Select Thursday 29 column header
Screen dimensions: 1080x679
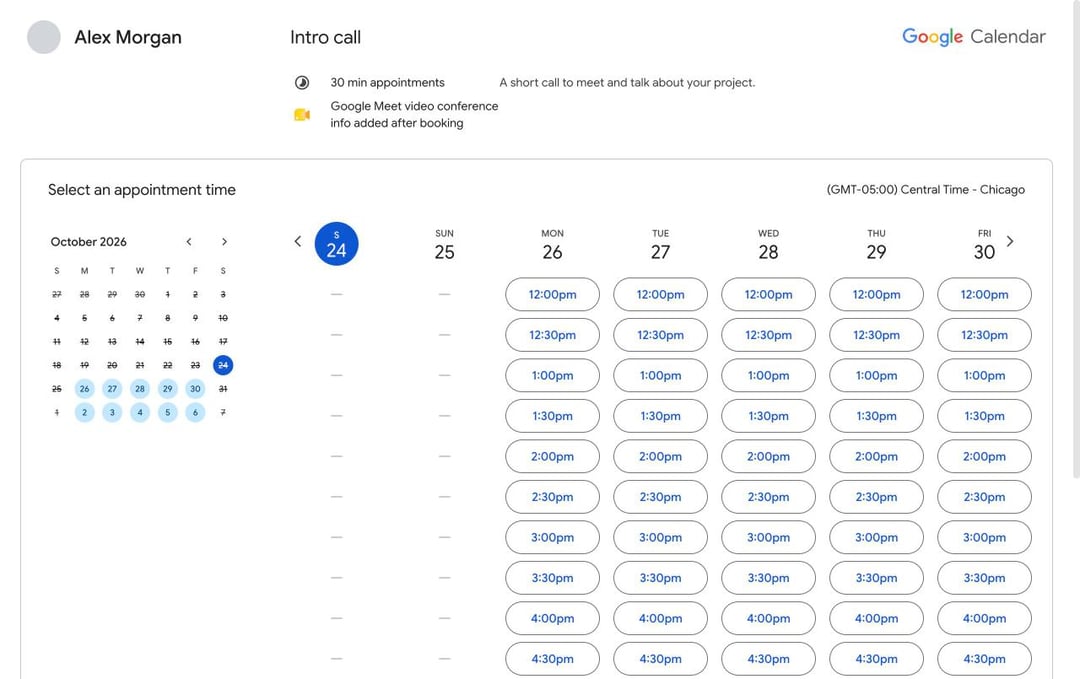(876, 245)
